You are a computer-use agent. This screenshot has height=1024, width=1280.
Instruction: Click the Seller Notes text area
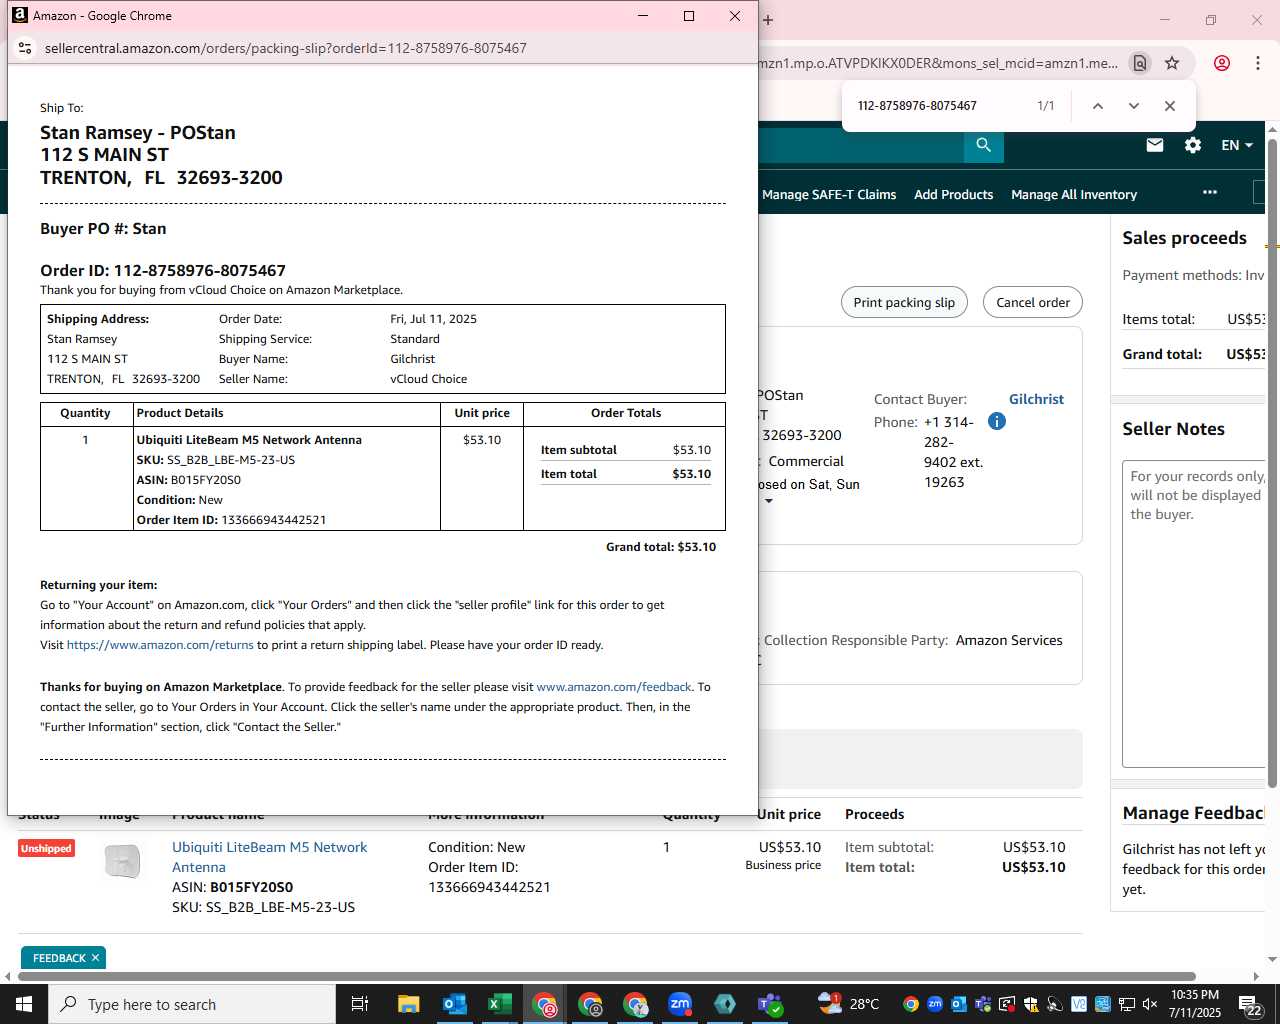(1194, 614)
